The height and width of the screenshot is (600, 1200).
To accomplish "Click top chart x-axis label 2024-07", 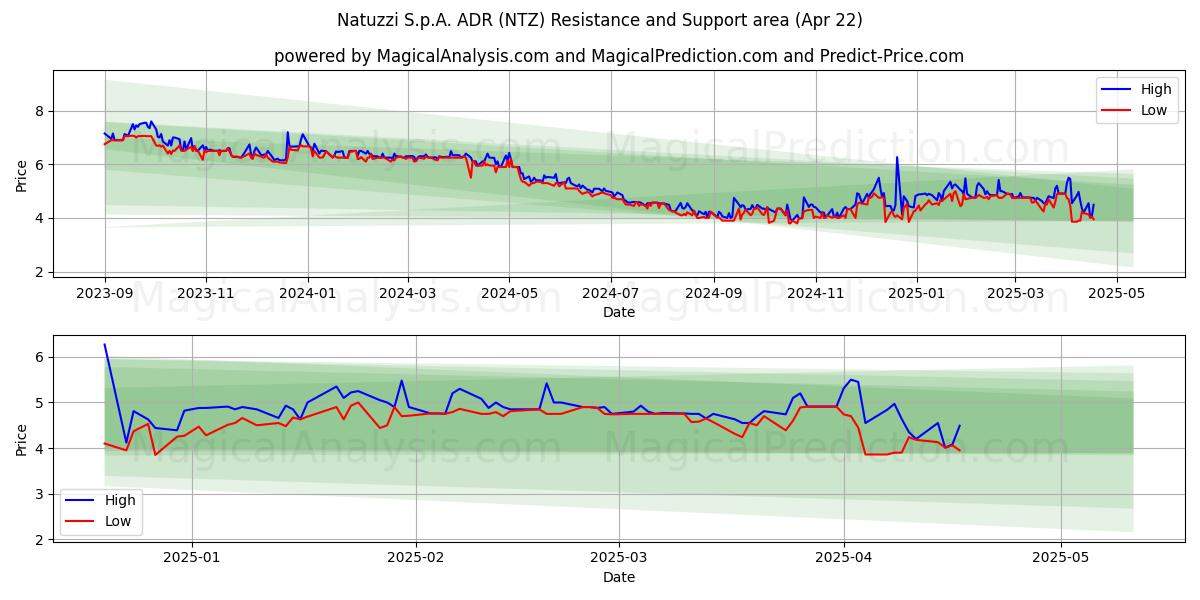I will click(x=610, y=294).
